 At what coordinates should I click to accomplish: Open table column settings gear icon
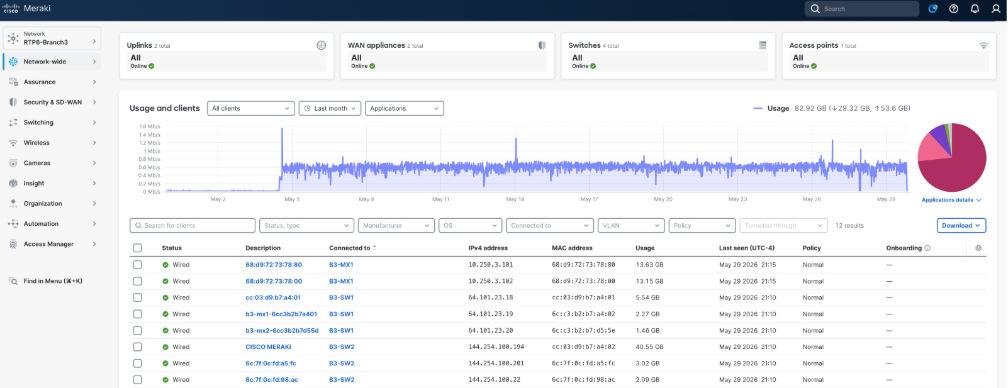(978, 248)
